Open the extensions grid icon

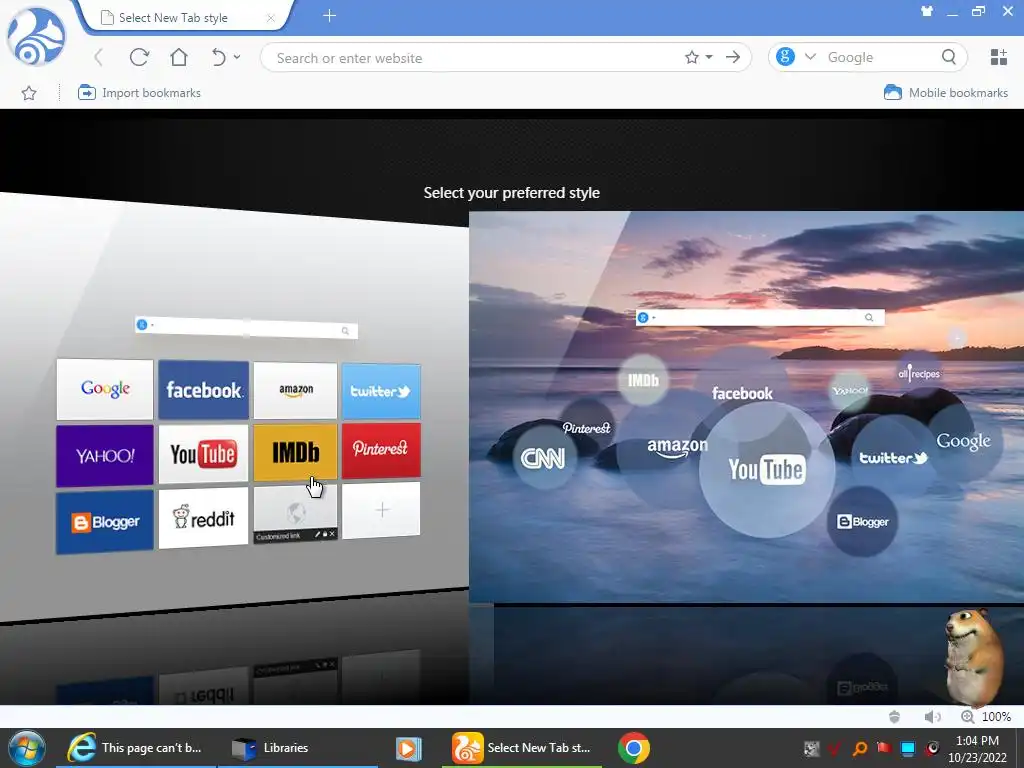point(999,57)
